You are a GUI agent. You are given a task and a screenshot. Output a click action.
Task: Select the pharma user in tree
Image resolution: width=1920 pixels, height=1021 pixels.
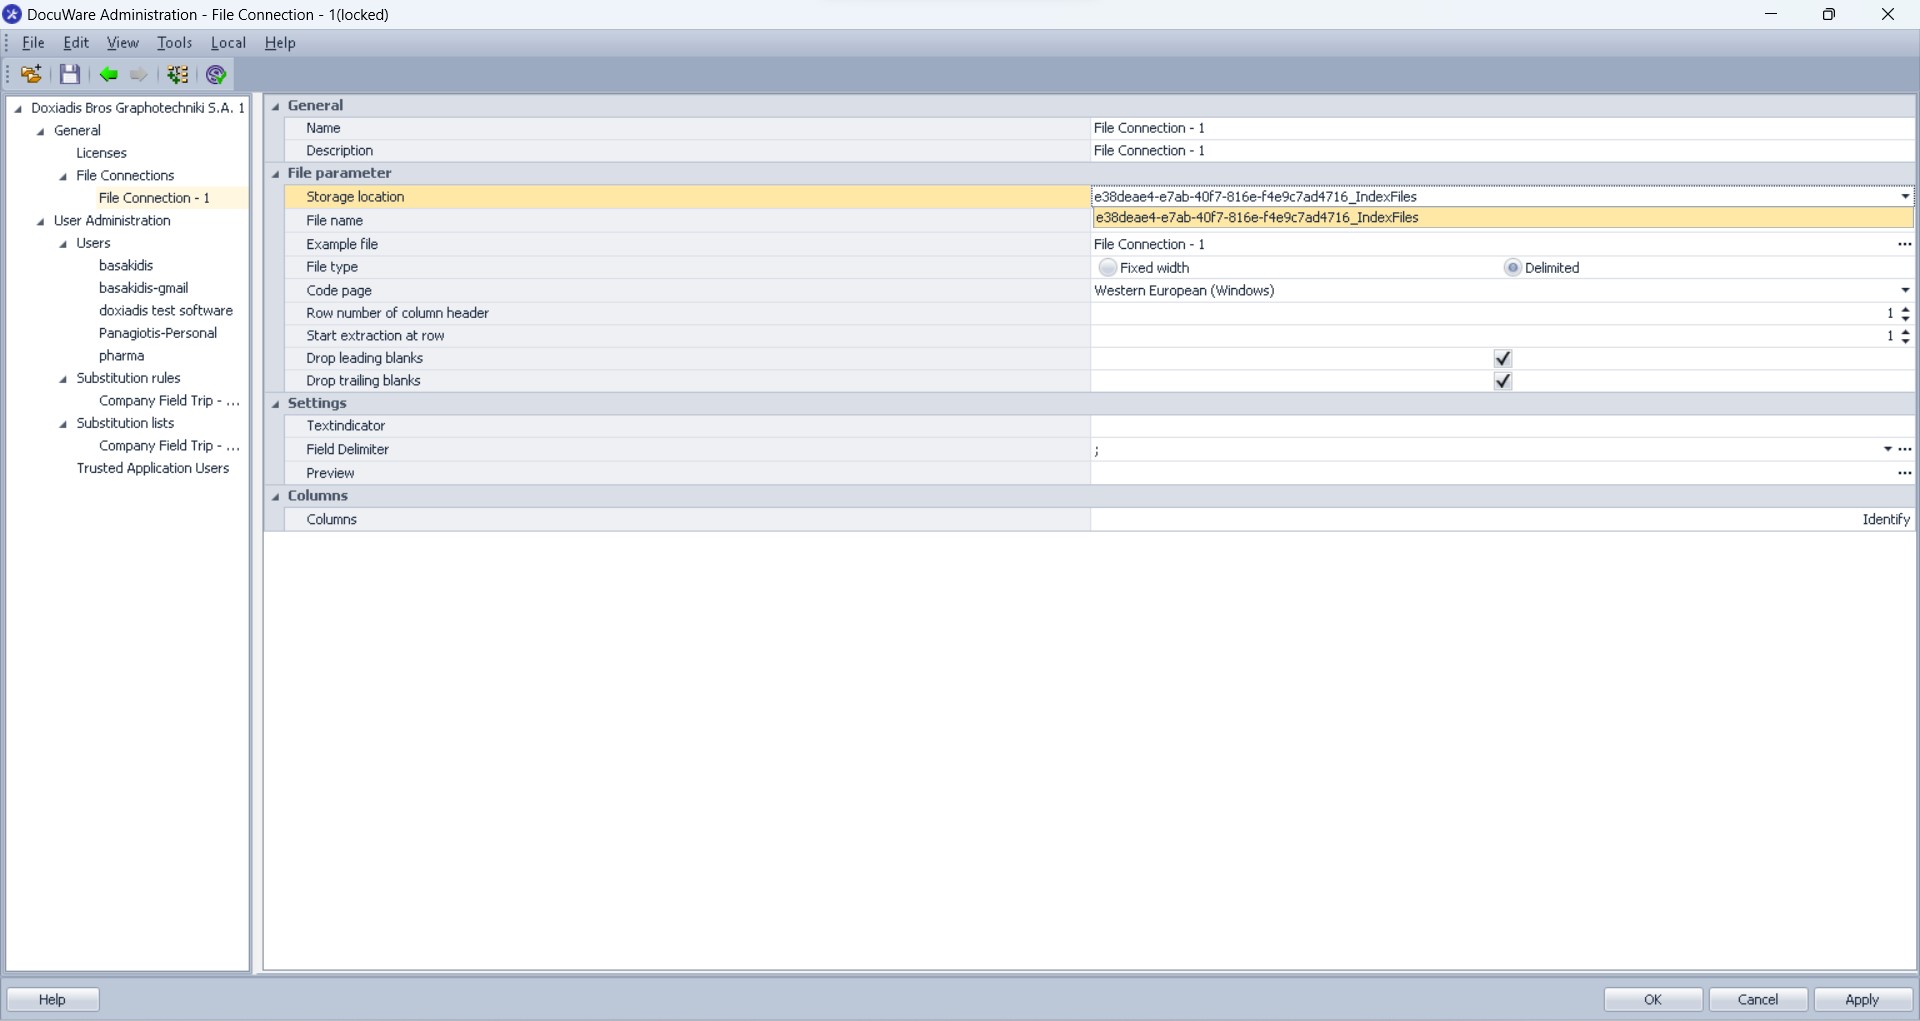click(x=121, y=356)
